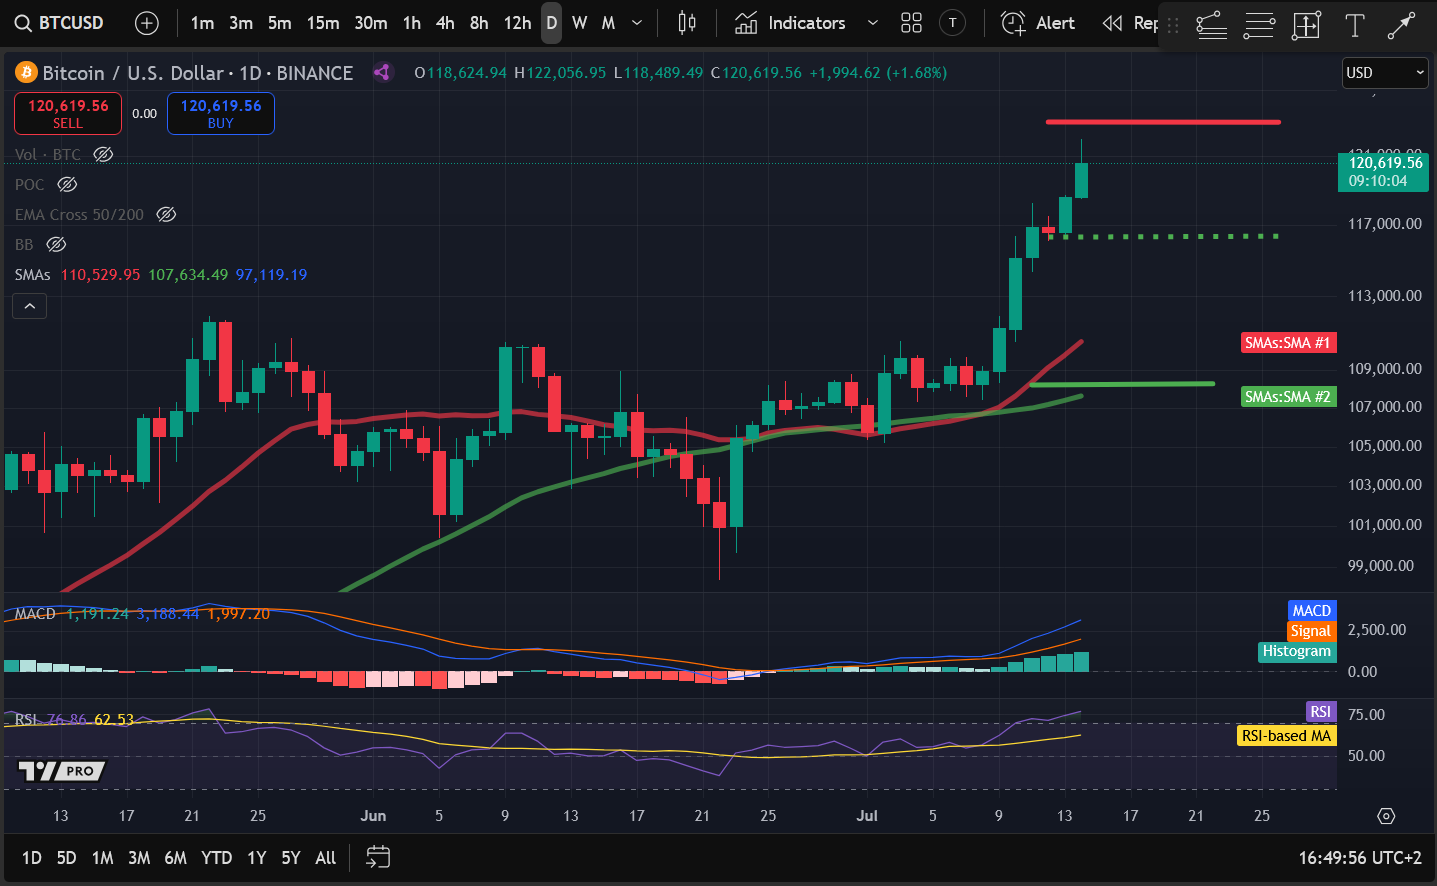Viewport: 1437px width, 886px height.
Task: Select the solid green horizontal line
Action: tap(1122, 384)
